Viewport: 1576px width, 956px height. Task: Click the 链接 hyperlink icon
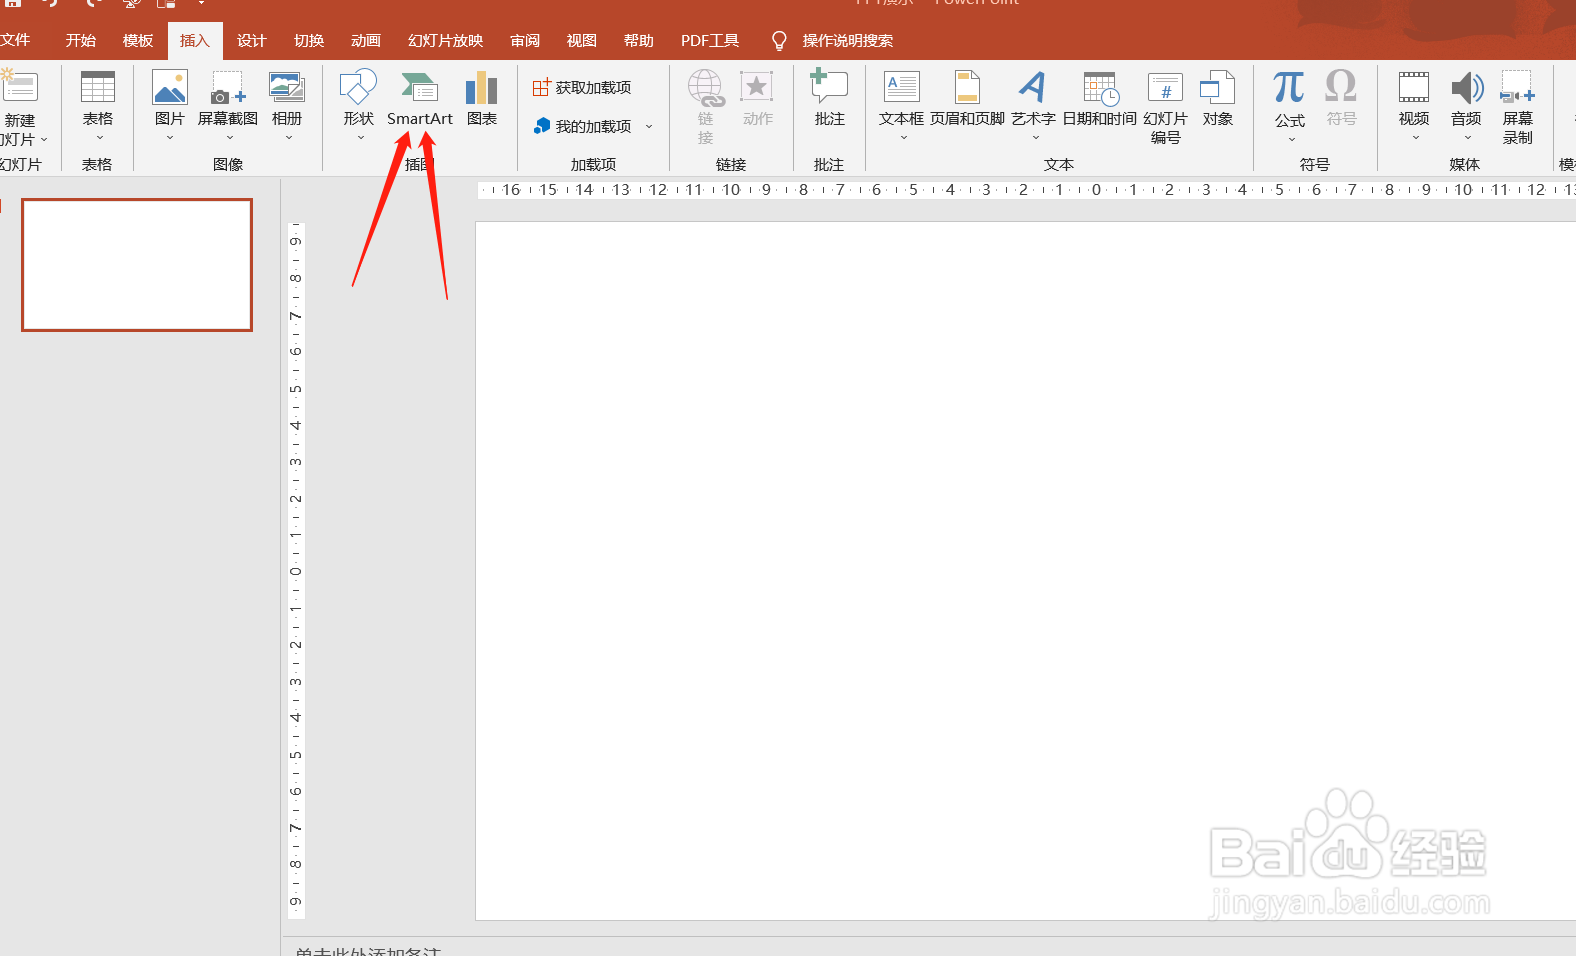point(706,87)
